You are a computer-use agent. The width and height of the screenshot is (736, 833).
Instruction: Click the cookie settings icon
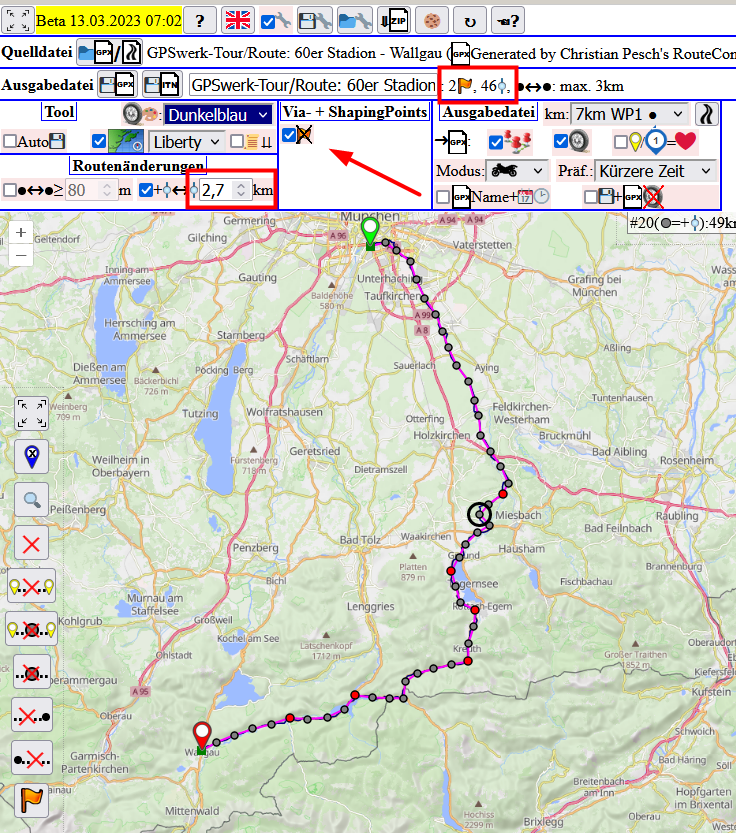click(431, 20)
